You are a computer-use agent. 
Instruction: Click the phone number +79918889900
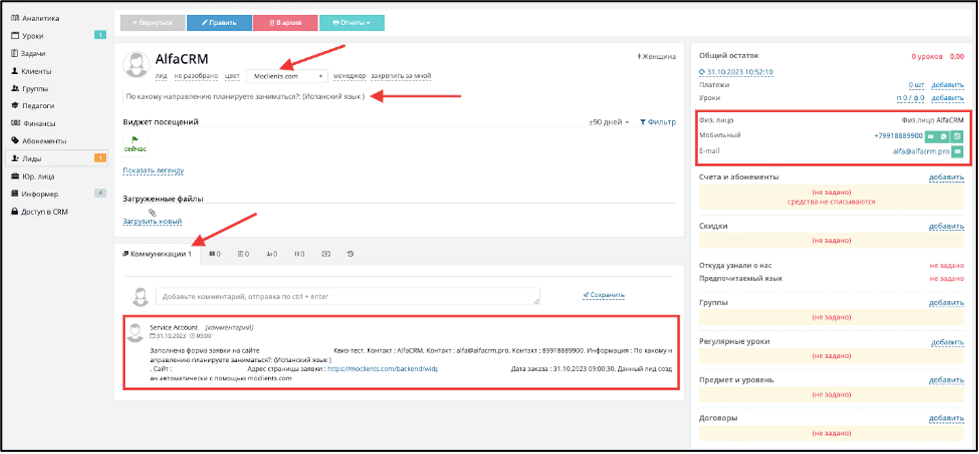pos(898,136)
